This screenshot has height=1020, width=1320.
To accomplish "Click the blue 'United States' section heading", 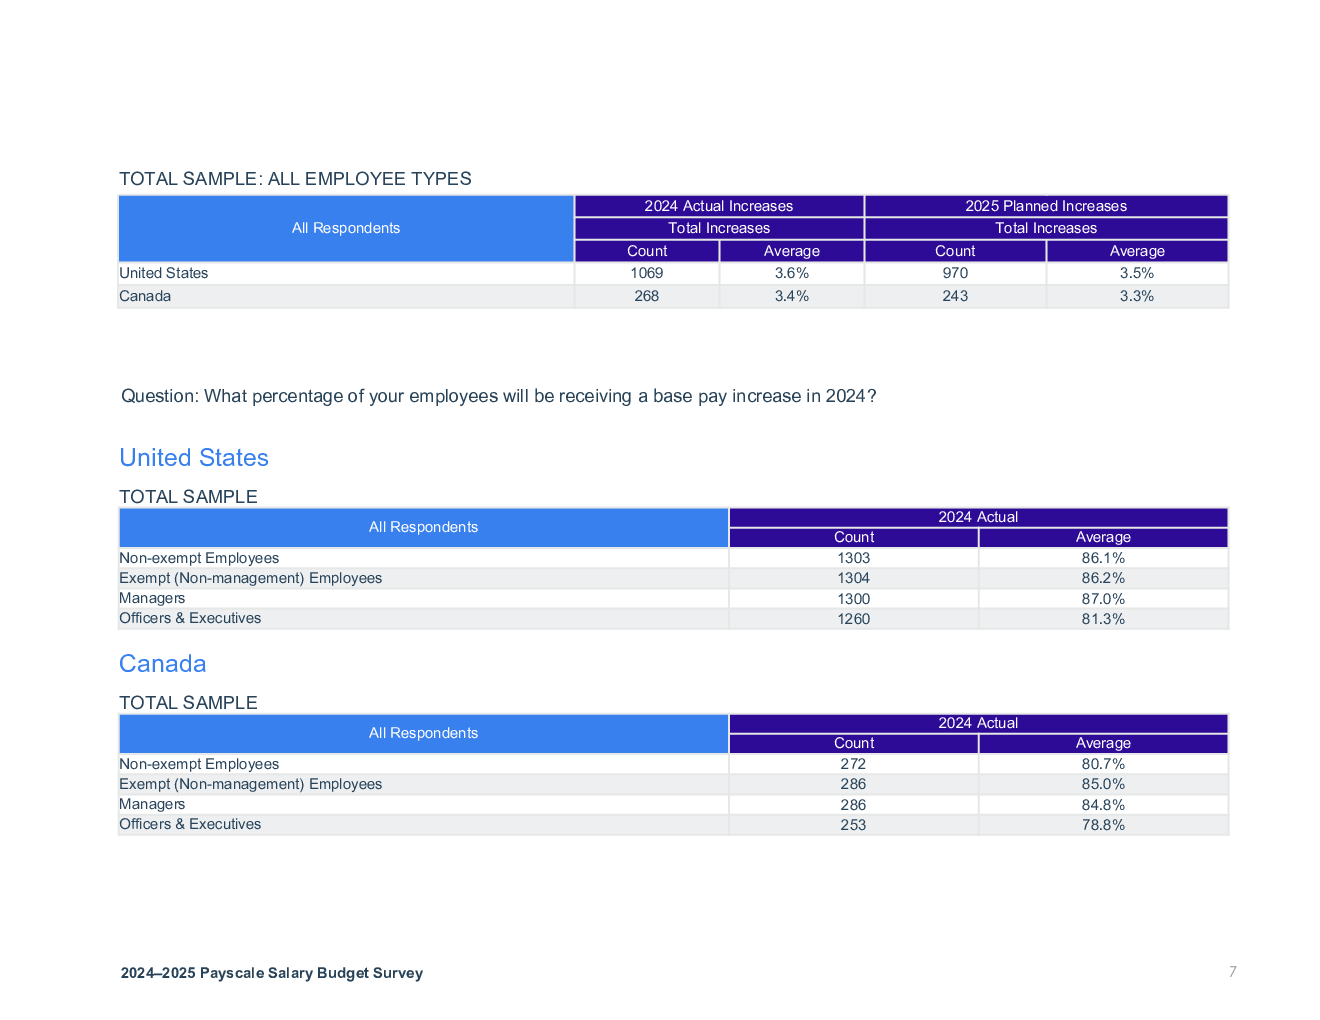I will (x=194, y=458).
